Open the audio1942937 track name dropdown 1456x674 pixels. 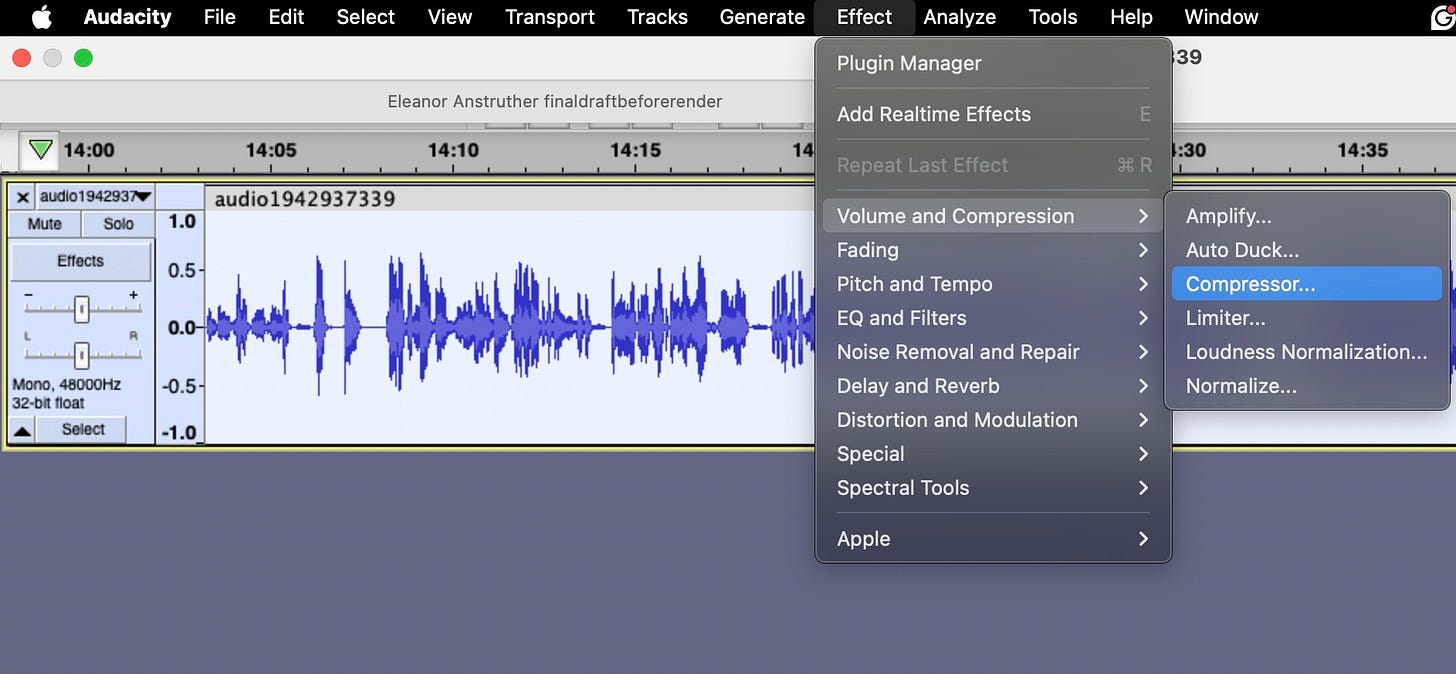tap(94, 197)
